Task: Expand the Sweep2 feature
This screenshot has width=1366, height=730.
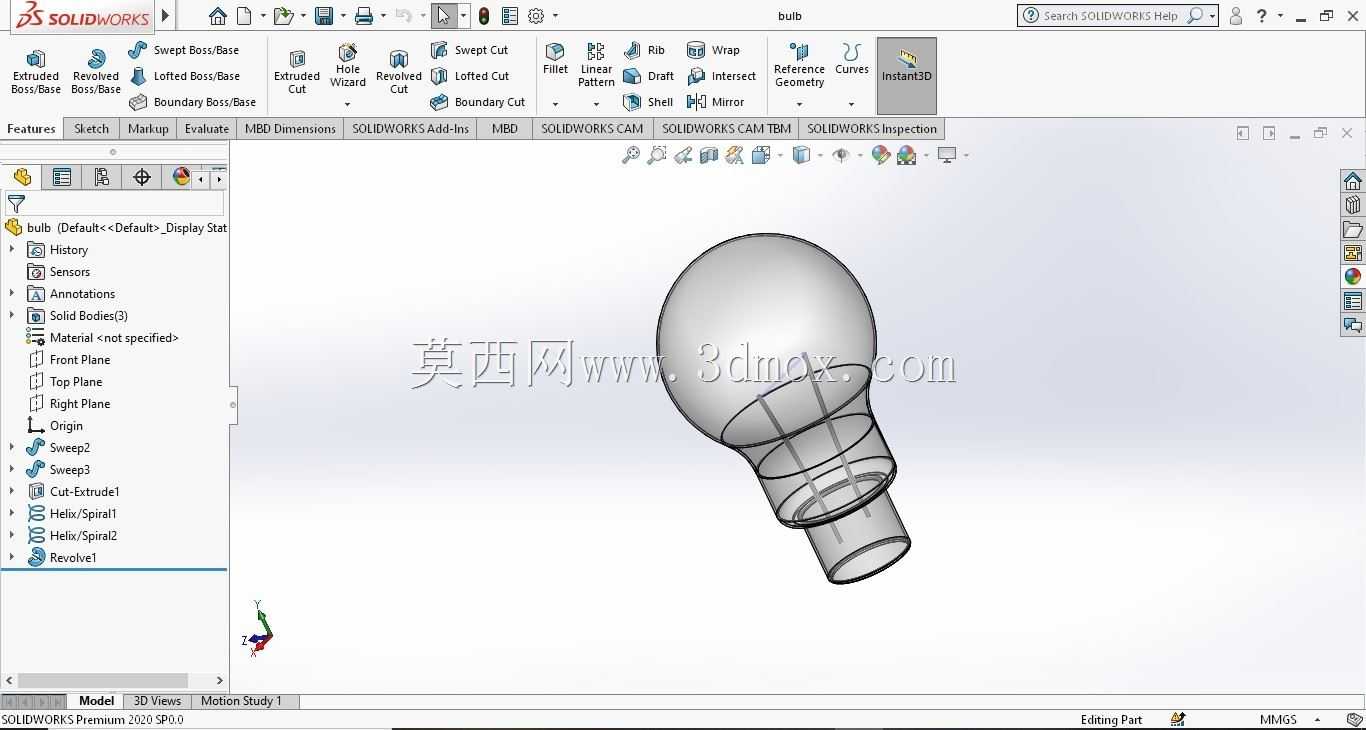Action: tap(12, 448)
